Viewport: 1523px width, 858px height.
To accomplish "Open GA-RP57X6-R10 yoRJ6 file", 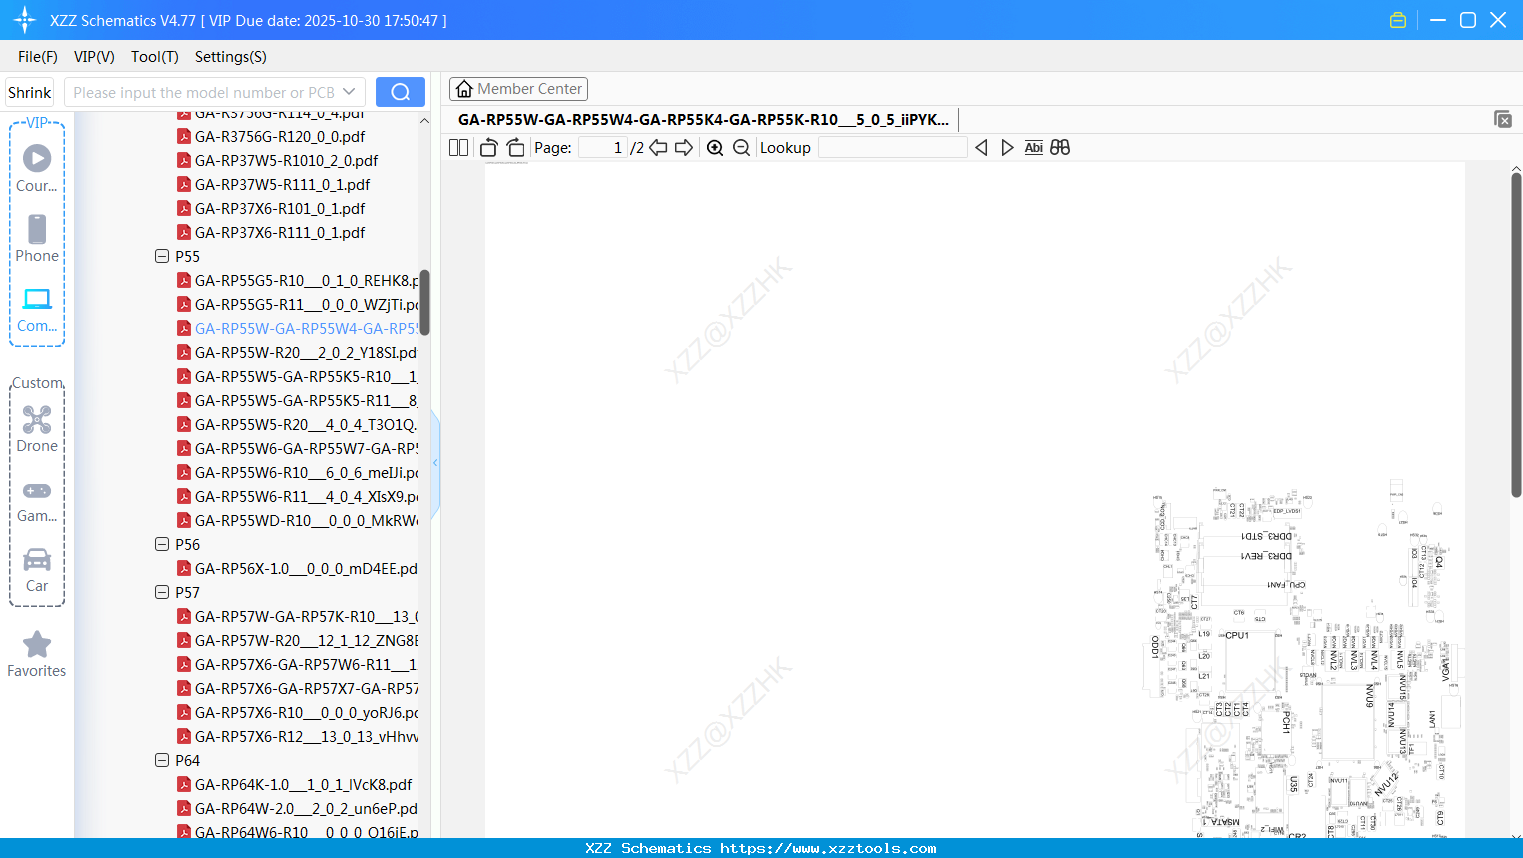I will pos(298,712).
